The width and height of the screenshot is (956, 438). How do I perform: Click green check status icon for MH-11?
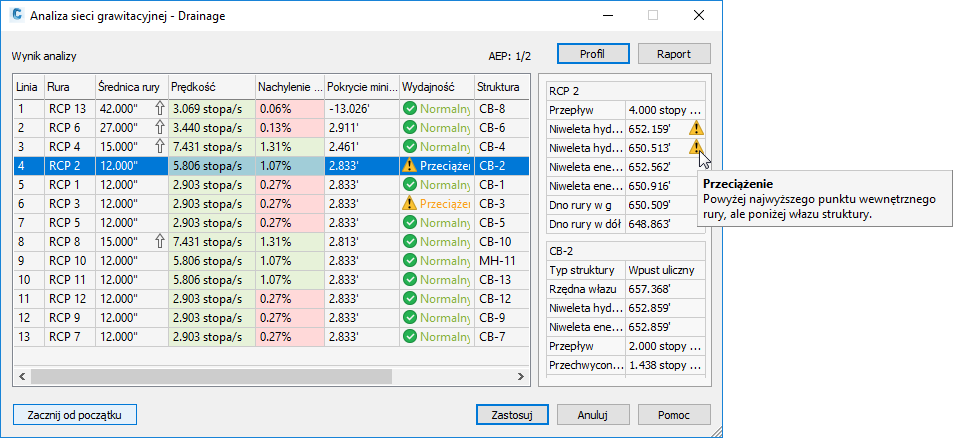click(410, 261)
